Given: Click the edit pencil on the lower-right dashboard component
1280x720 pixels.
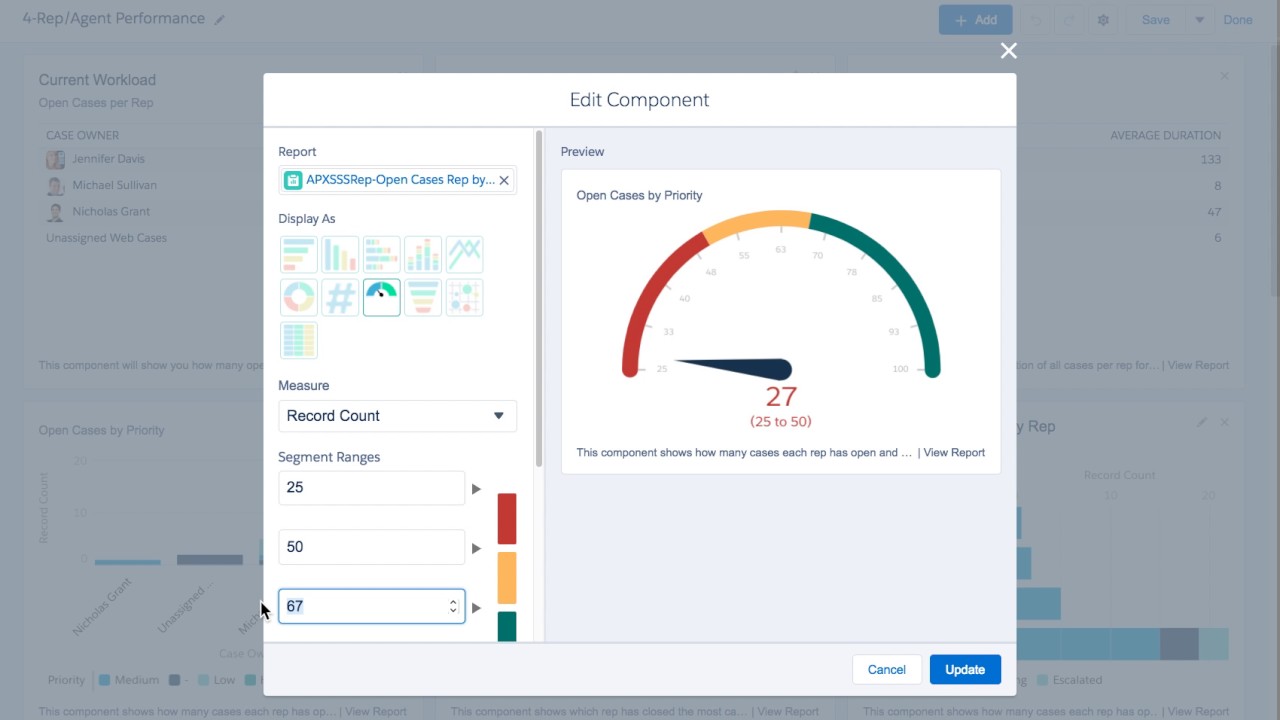Looking at the screenshot, I should 1202,423.
